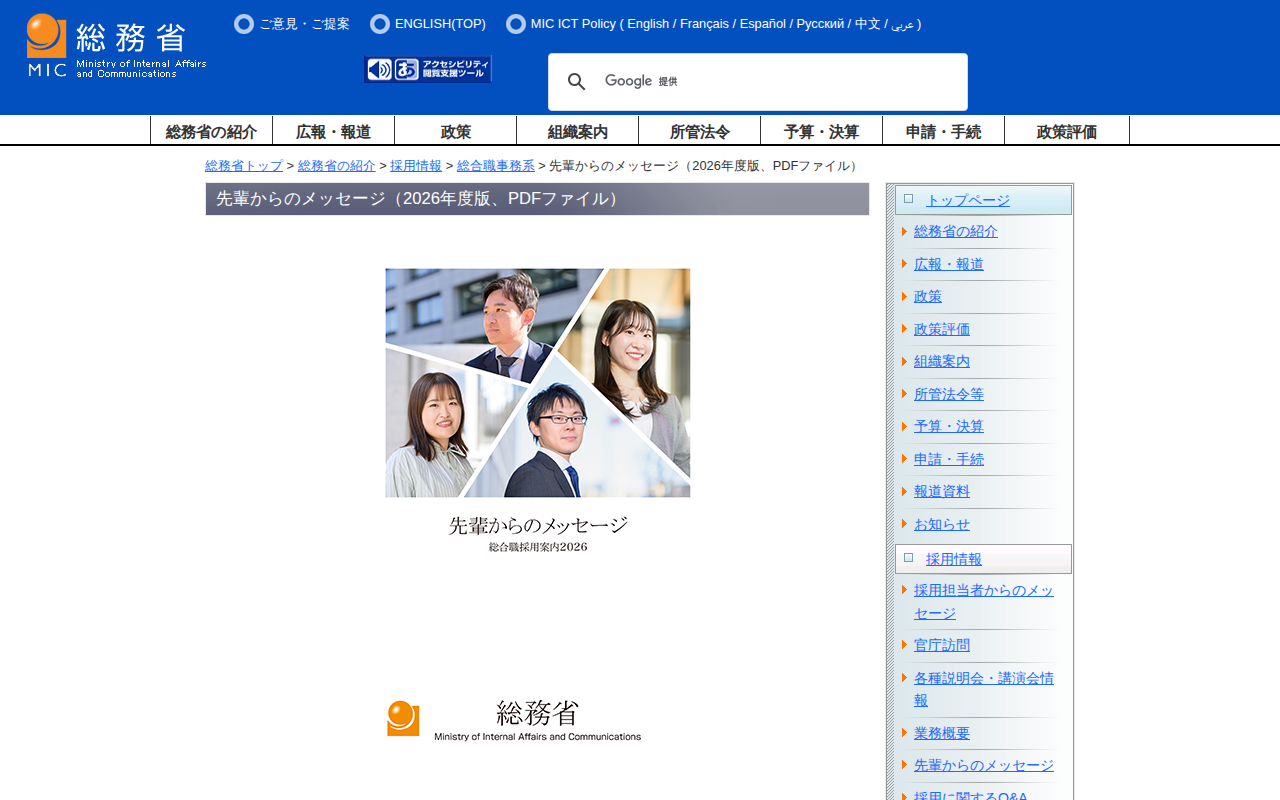Click the square icon beside sidebar 採用情報
The height and width of the screenshot is (800, 1280).
[908, 558]
